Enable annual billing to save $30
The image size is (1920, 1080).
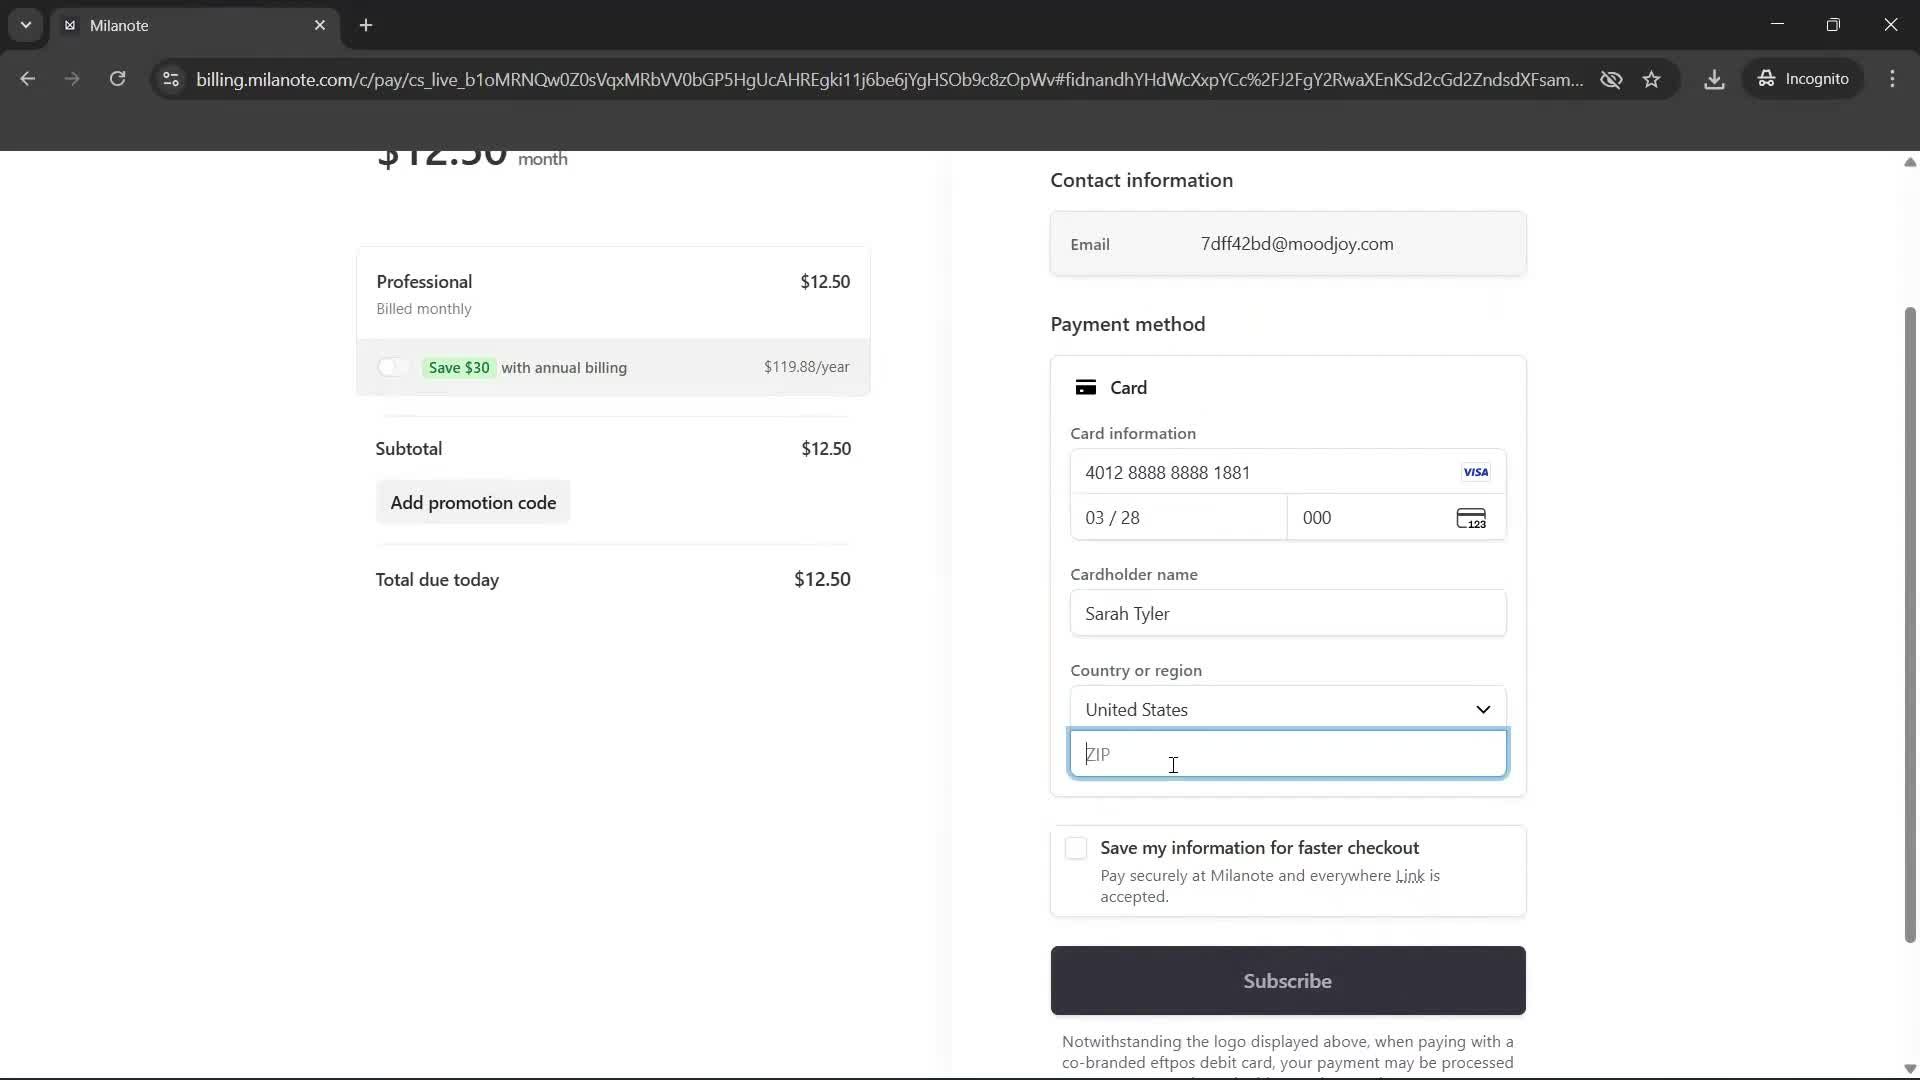coord(392,367)
